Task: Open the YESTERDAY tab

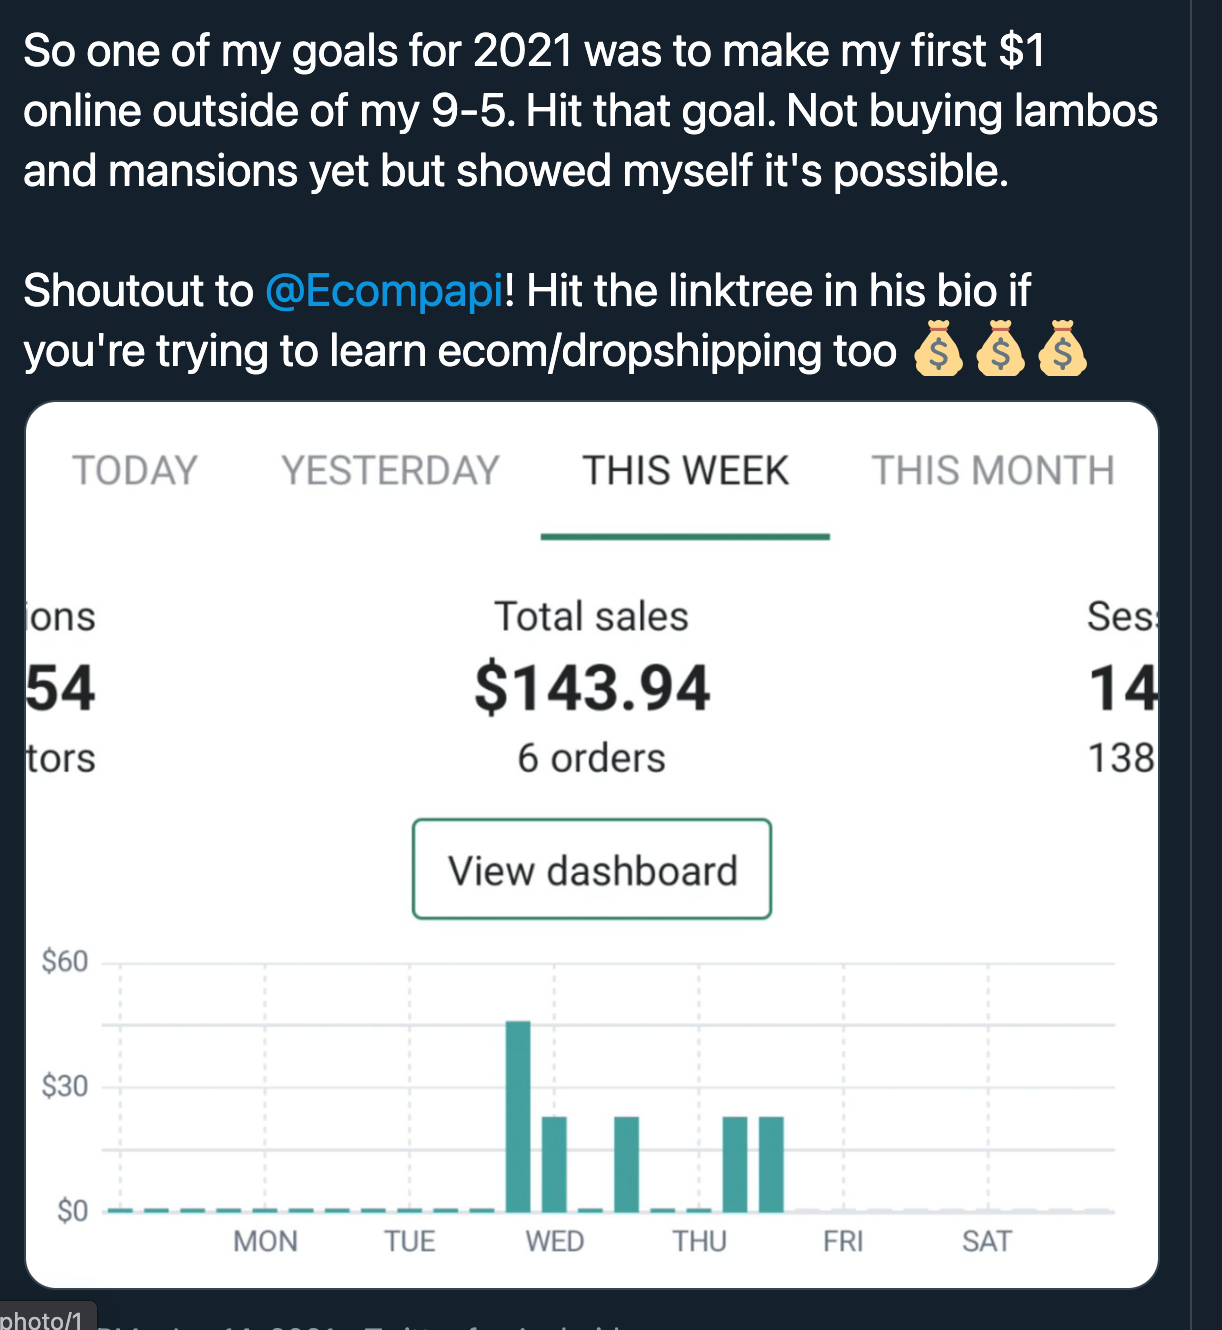Action: click(x=390, y=471)
